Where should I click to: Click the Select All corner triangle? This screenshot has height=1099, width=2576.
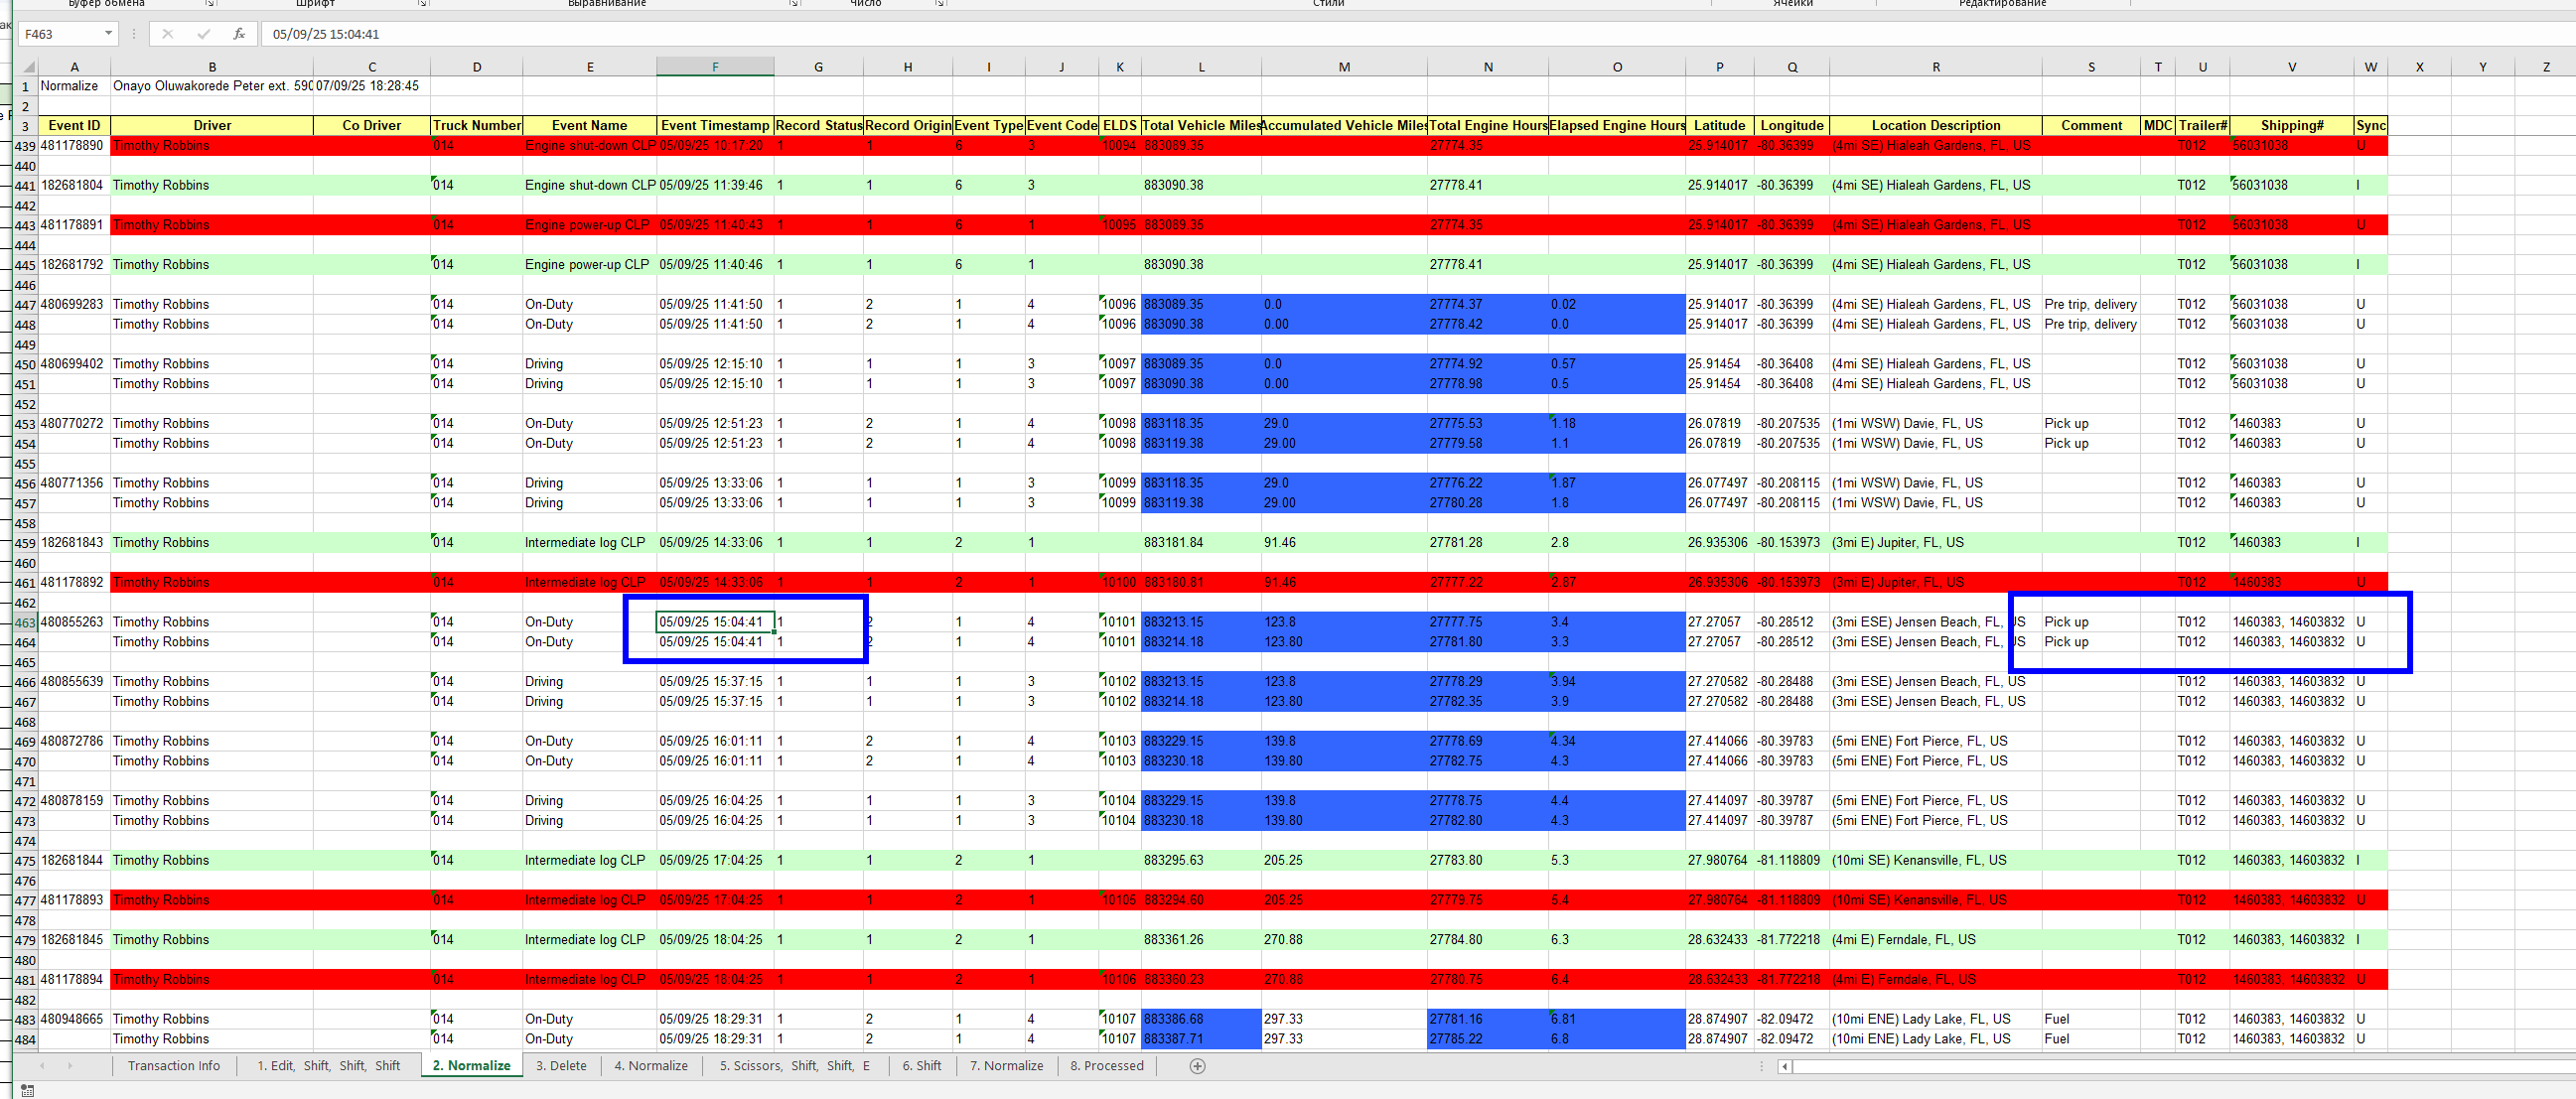(28, 67)
